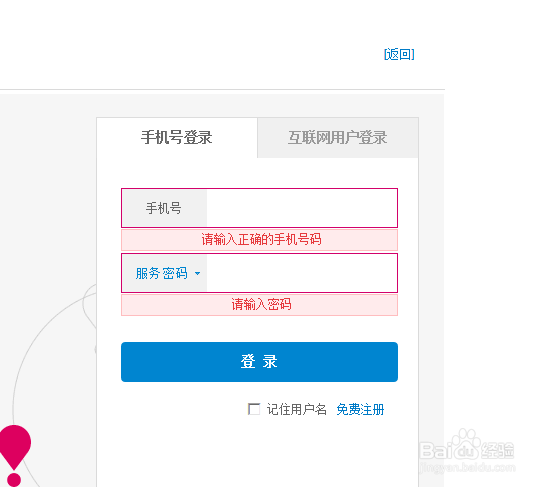Switch to 互联网用户登录 tab
The width and height of the screenshot is (547, 487).
tap(338, 138)
